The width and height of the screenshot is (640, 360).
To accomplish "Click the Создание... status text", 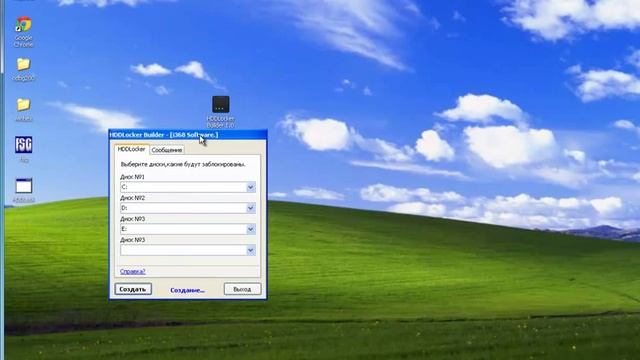I will click(187, 290).
